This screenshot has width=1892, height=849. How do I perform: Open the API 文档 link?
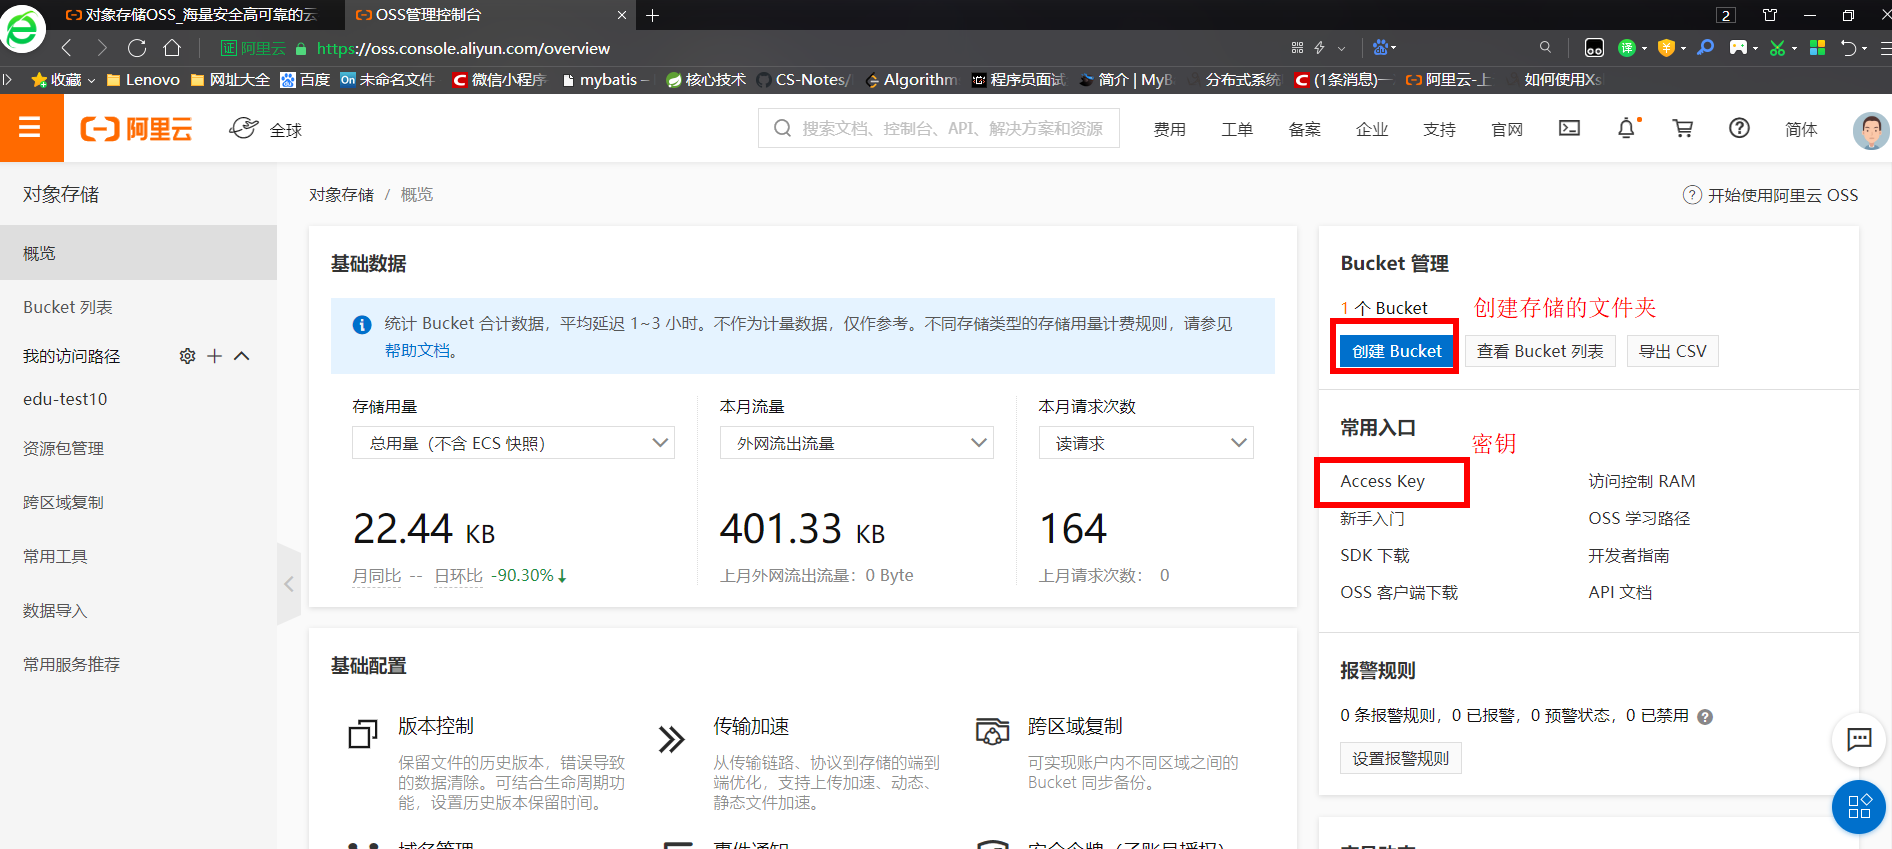[x=1620, y=592]
